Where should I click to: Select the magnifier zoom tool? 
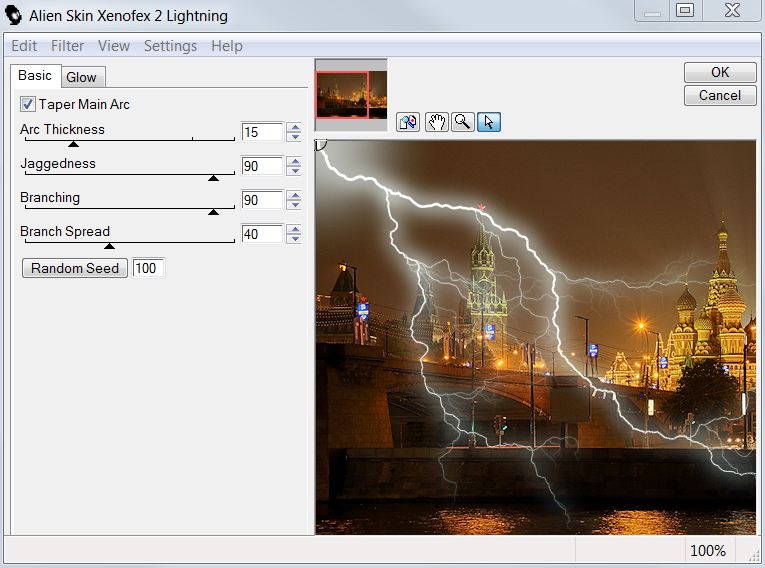[463, 122]
